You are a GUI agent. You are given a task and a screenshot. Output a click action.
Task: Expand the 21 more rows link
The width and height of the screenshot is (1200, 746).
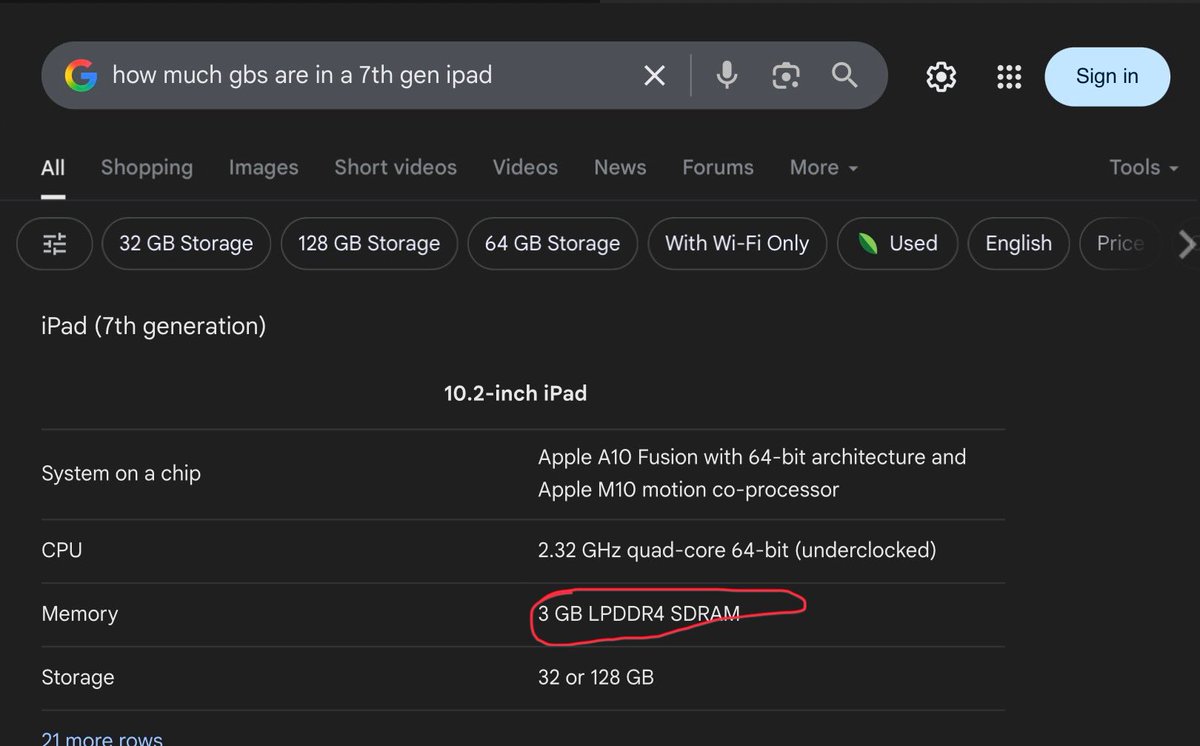[102, 738]
